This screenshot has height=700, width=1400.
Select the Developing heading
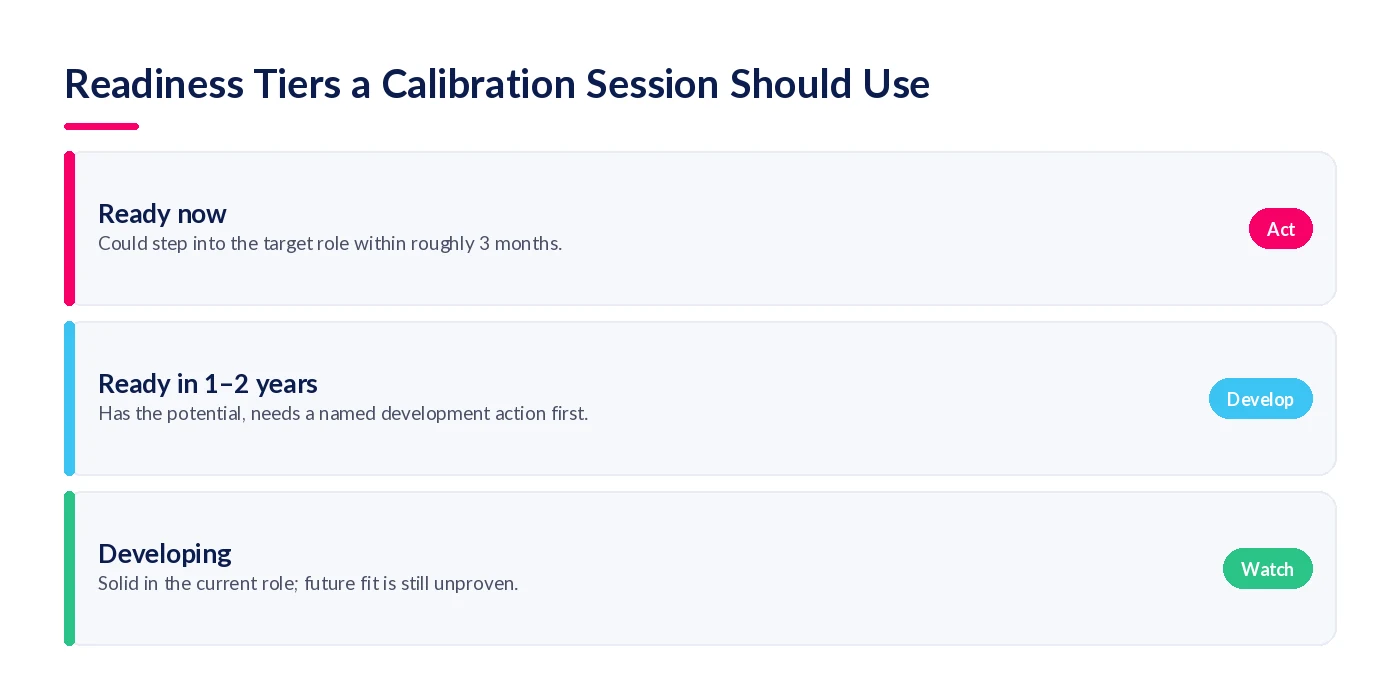(165, 554)
